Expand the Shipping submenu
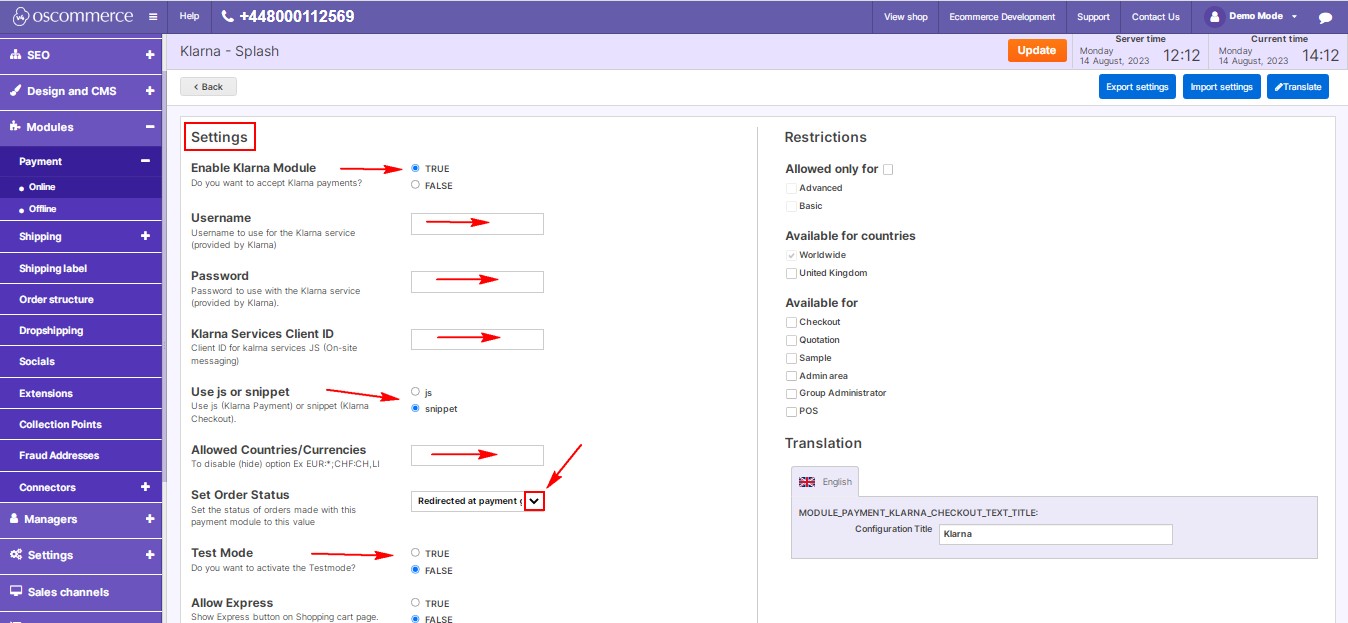This screenshot has width=1348, height=623. (145, 236)
